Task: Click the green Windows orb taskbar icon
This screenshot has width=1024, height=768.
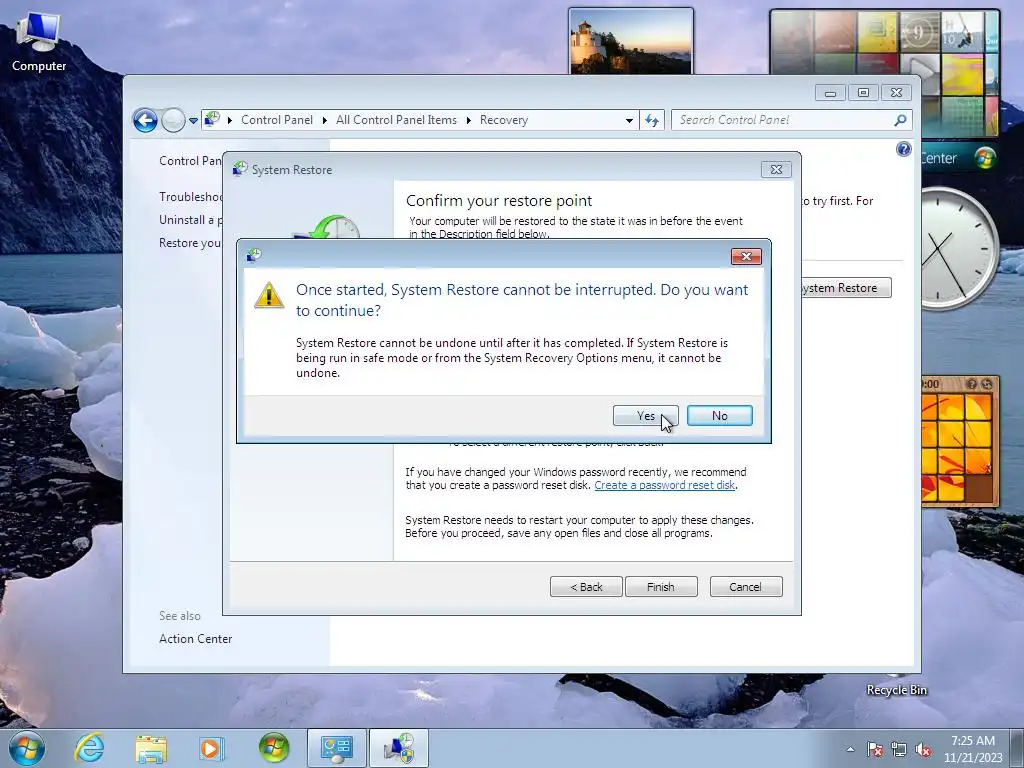Action: point(274,748)
